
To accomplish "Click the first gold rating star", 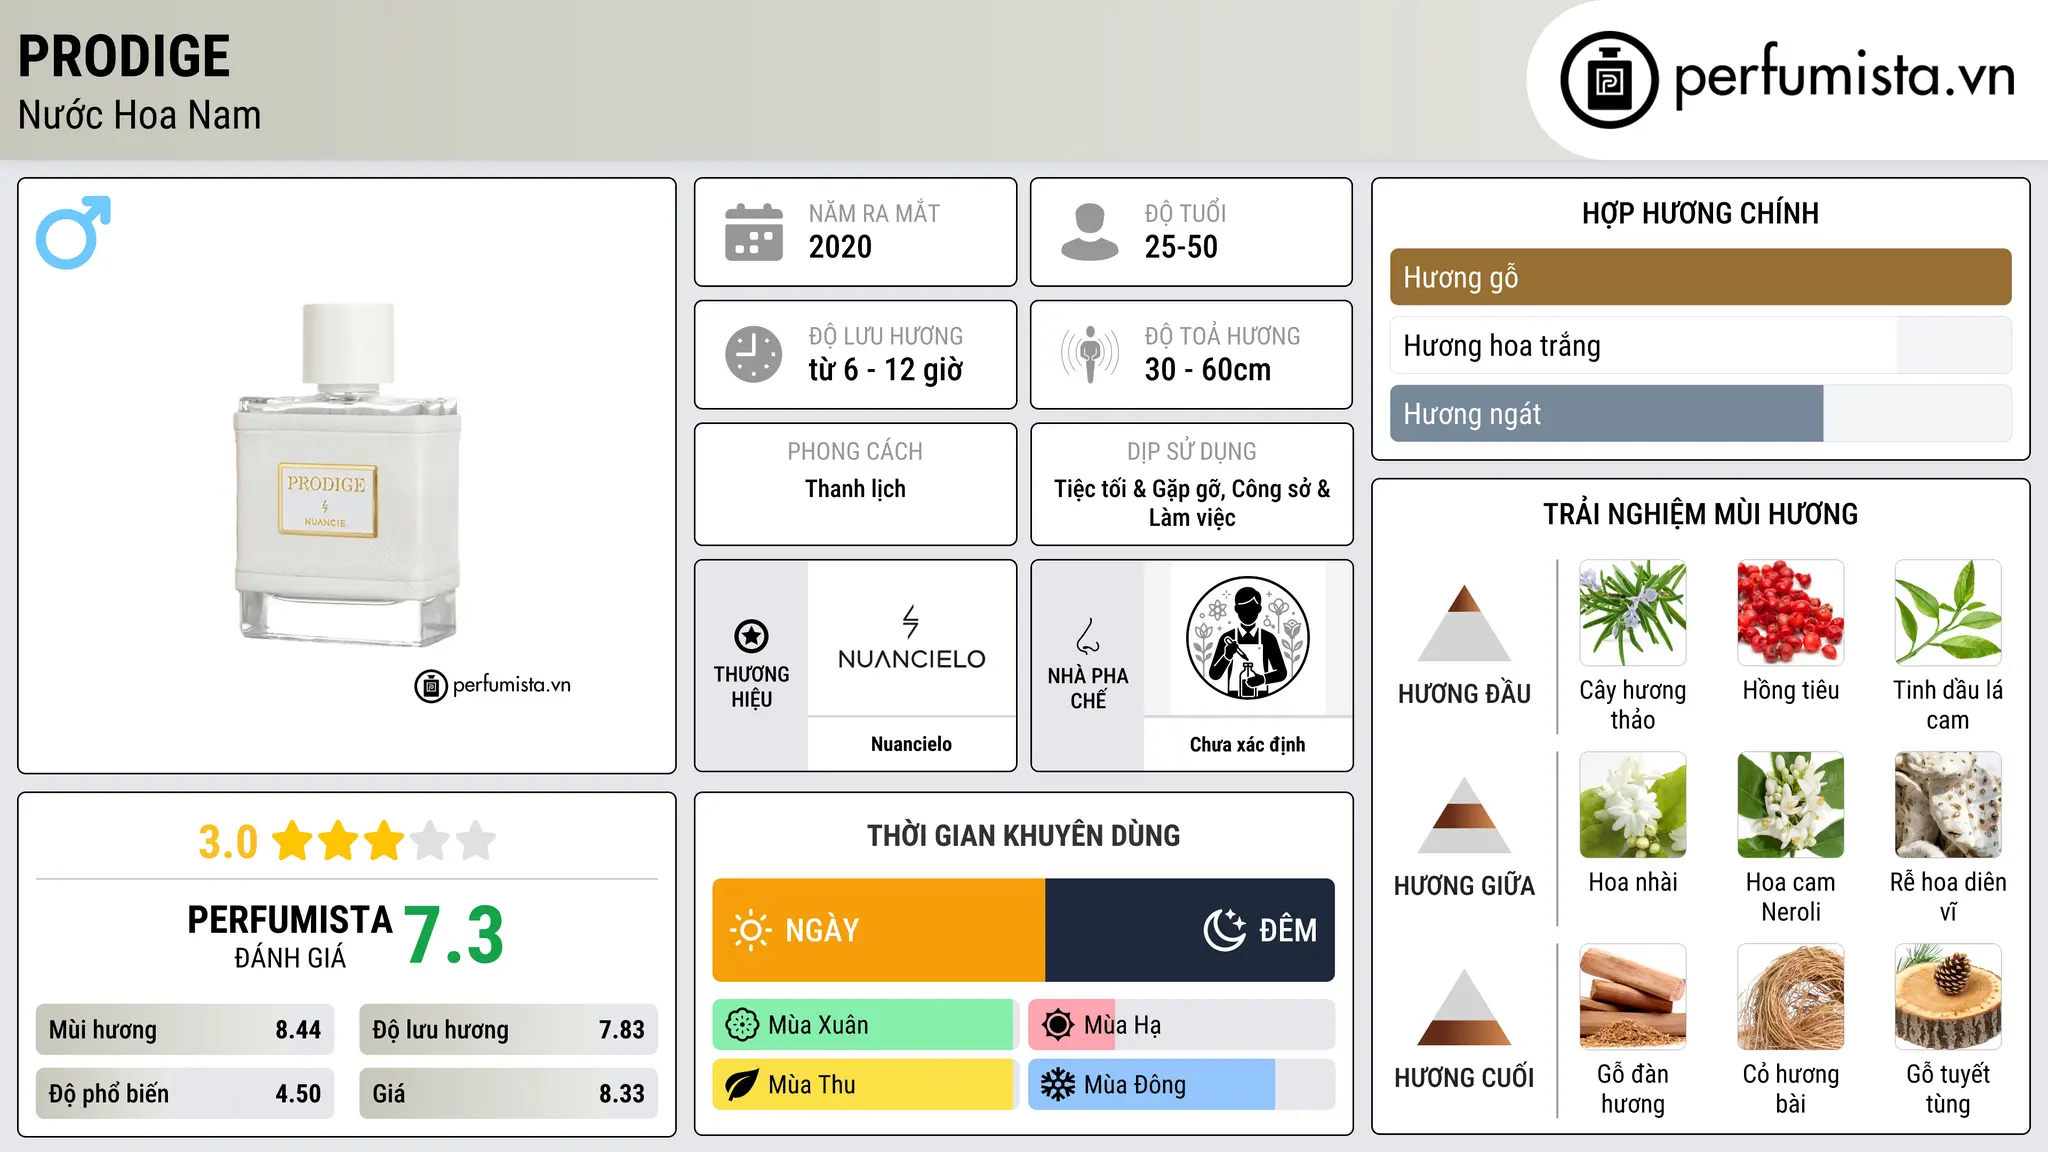I will pyautogui.click(x=293, y=841).
